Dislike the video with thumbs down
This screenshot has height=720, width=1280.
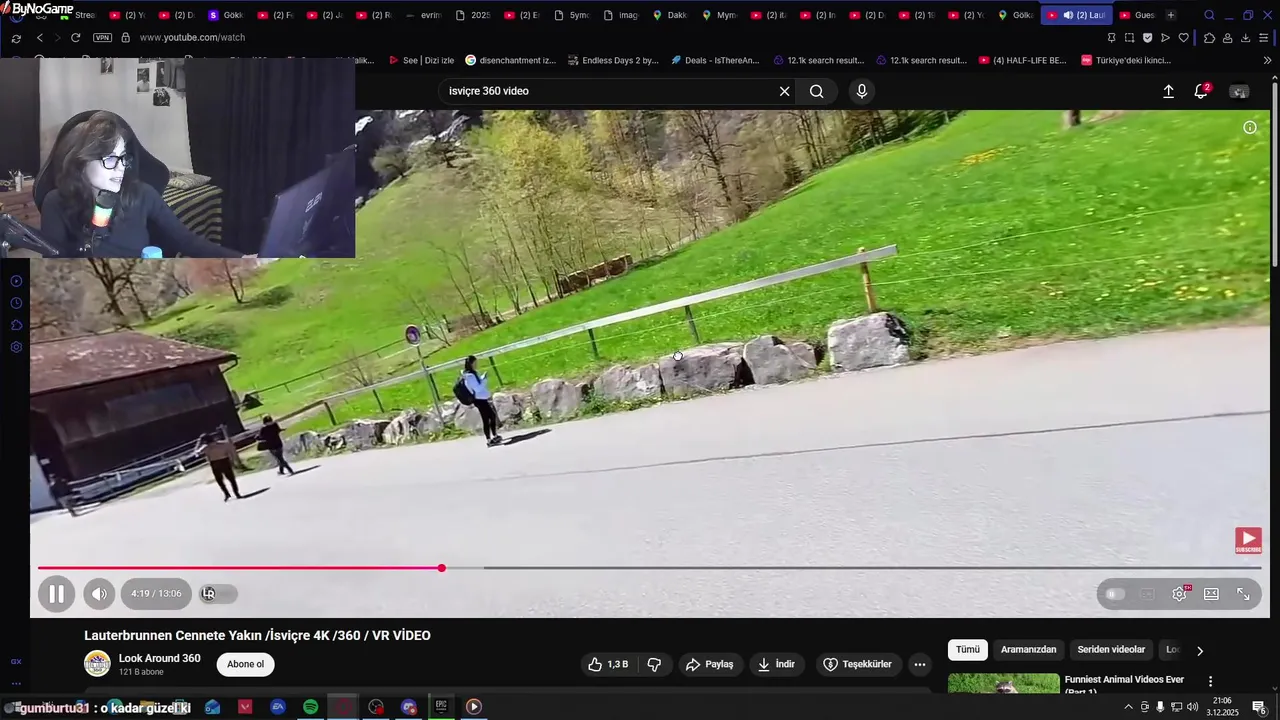[655, 664]
